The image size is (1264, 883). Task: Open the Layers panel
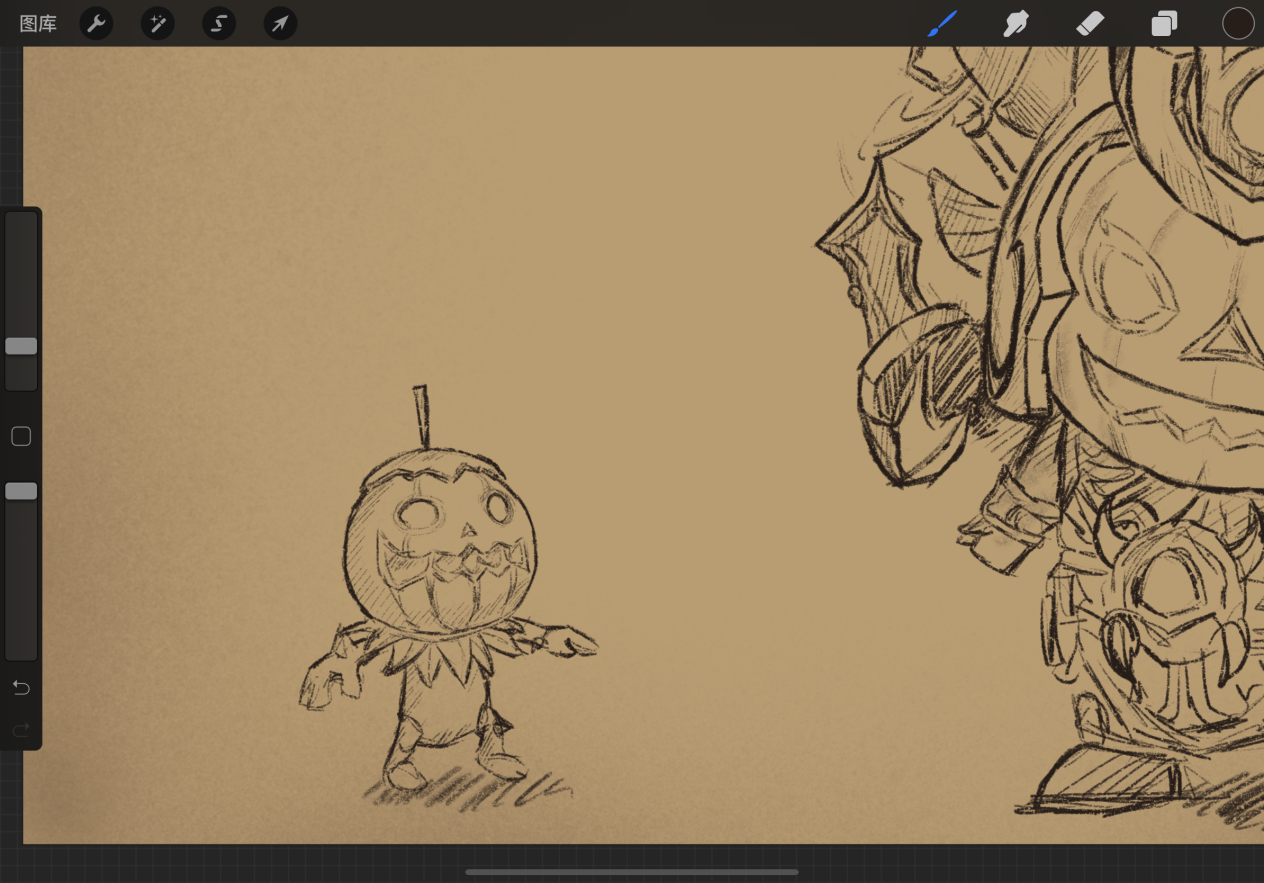point(1164,23)
